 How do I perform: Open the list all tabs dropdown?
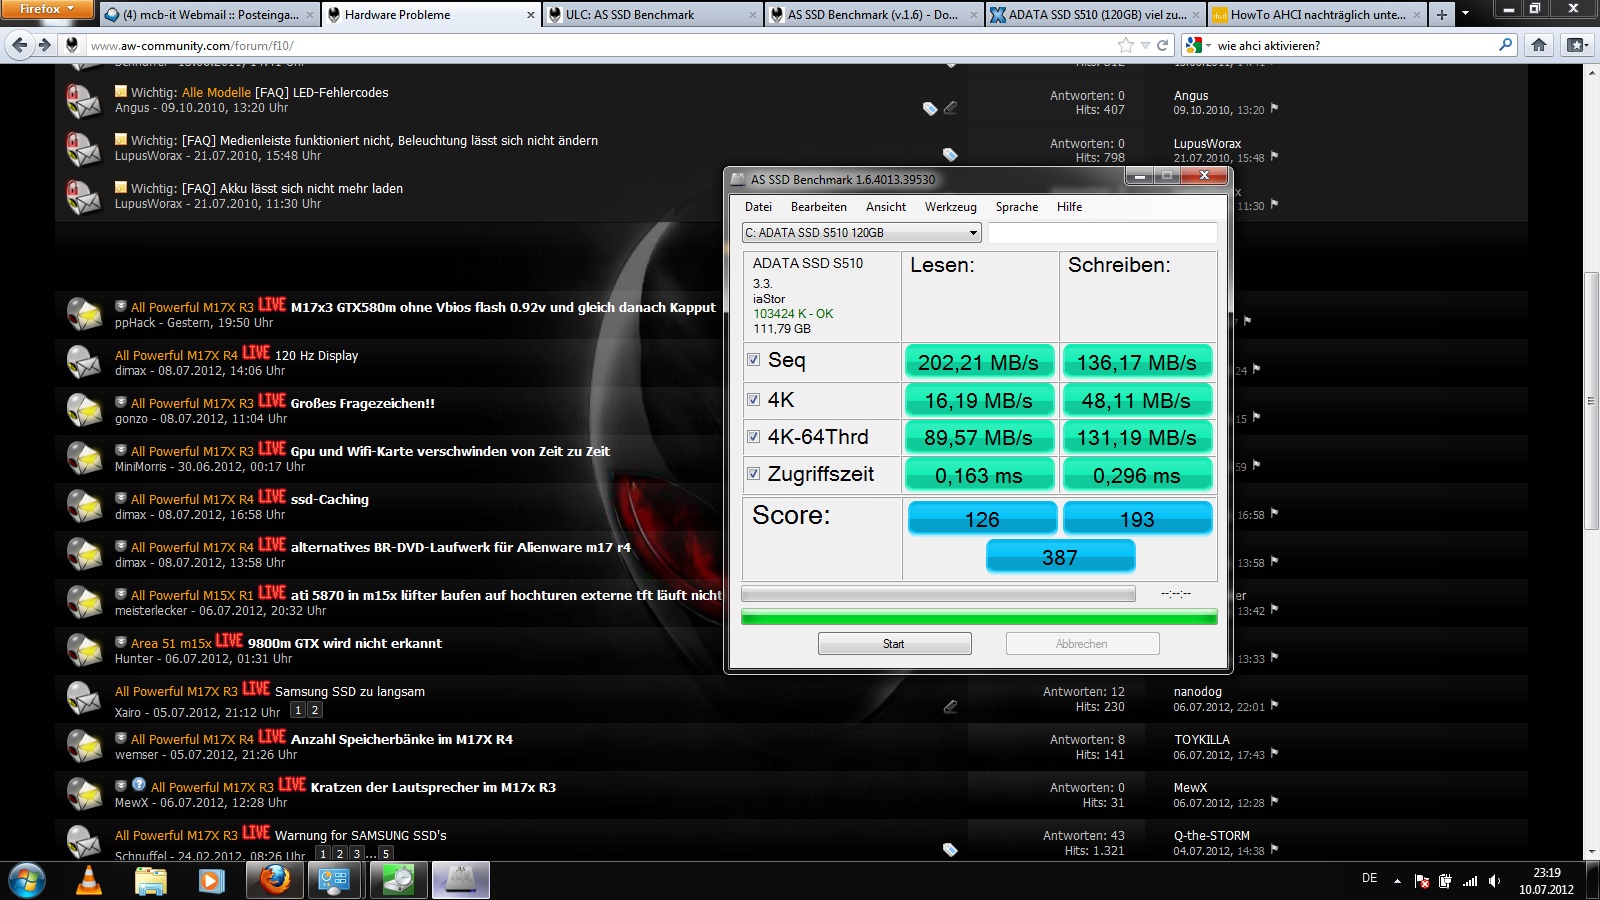coord(1465,14)
